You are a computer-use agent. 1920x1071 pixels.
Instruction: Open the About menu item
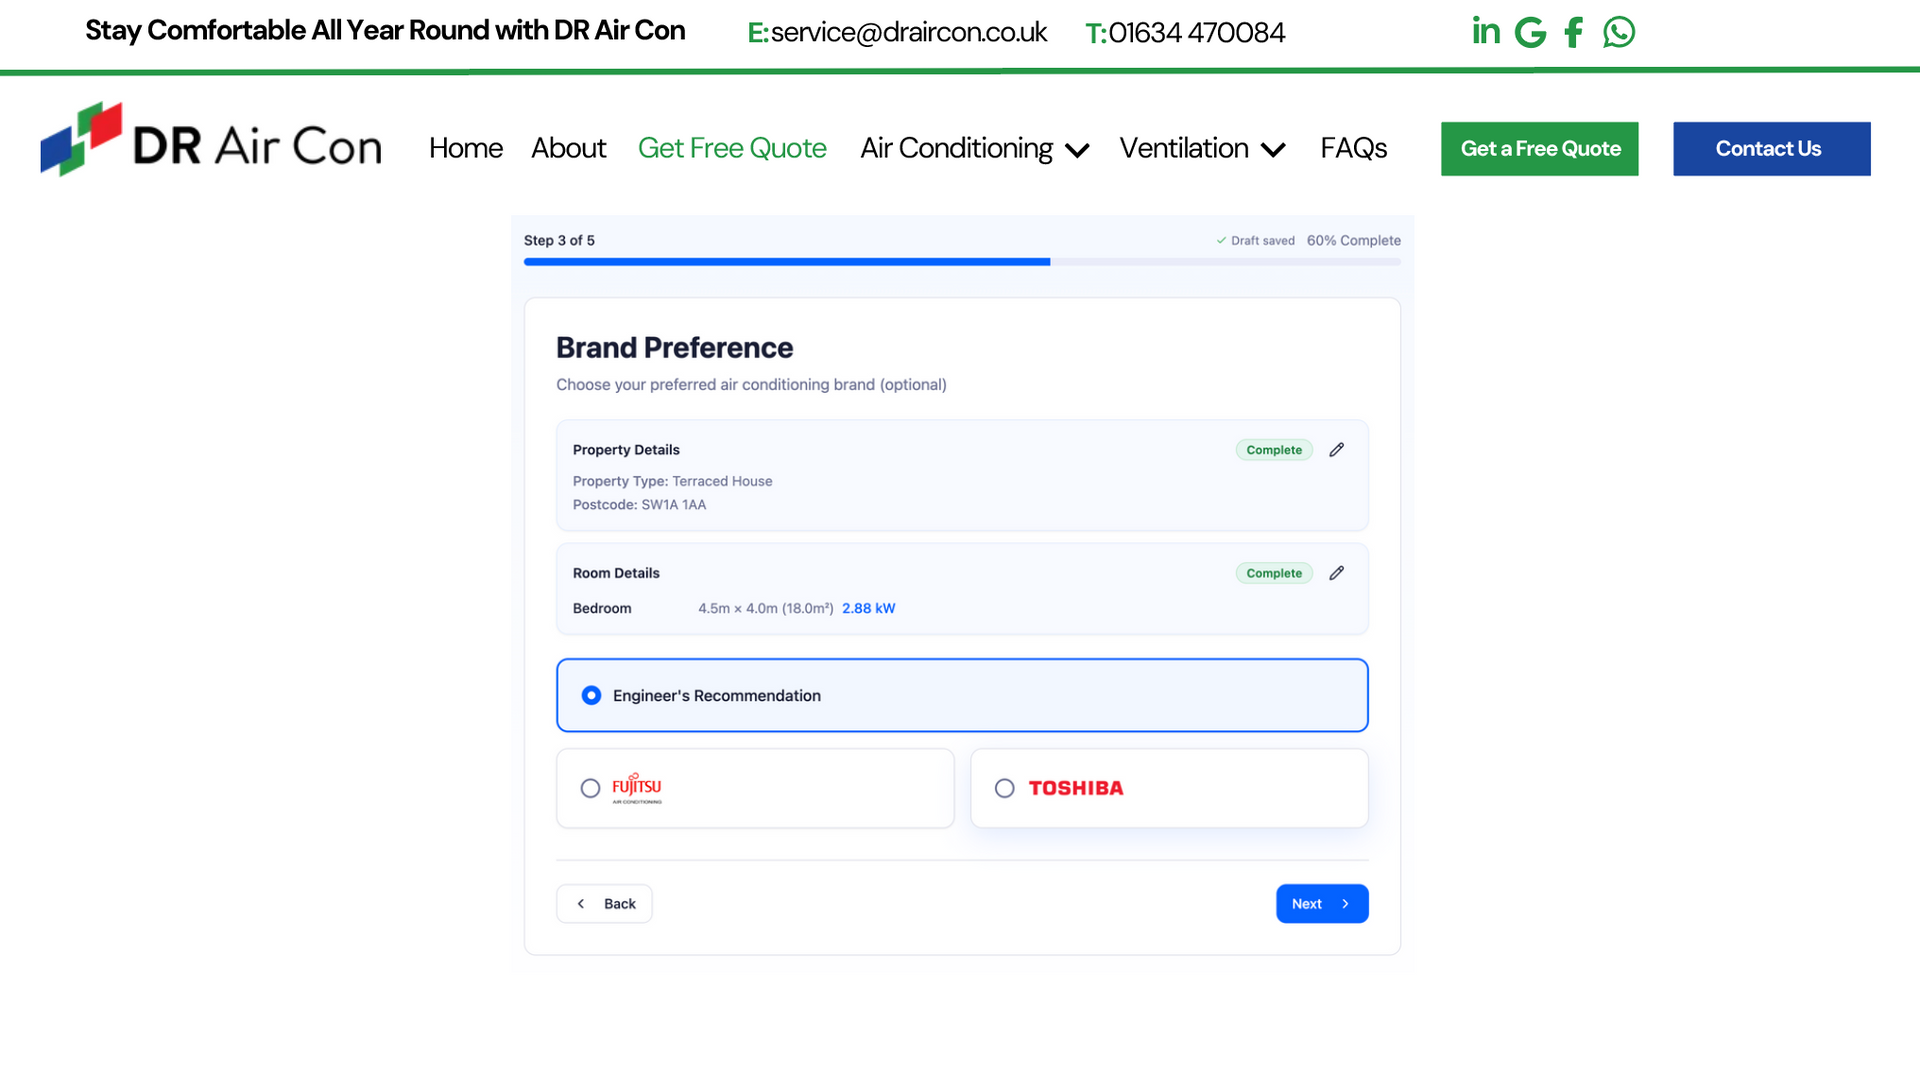click(x=568, y=148)
